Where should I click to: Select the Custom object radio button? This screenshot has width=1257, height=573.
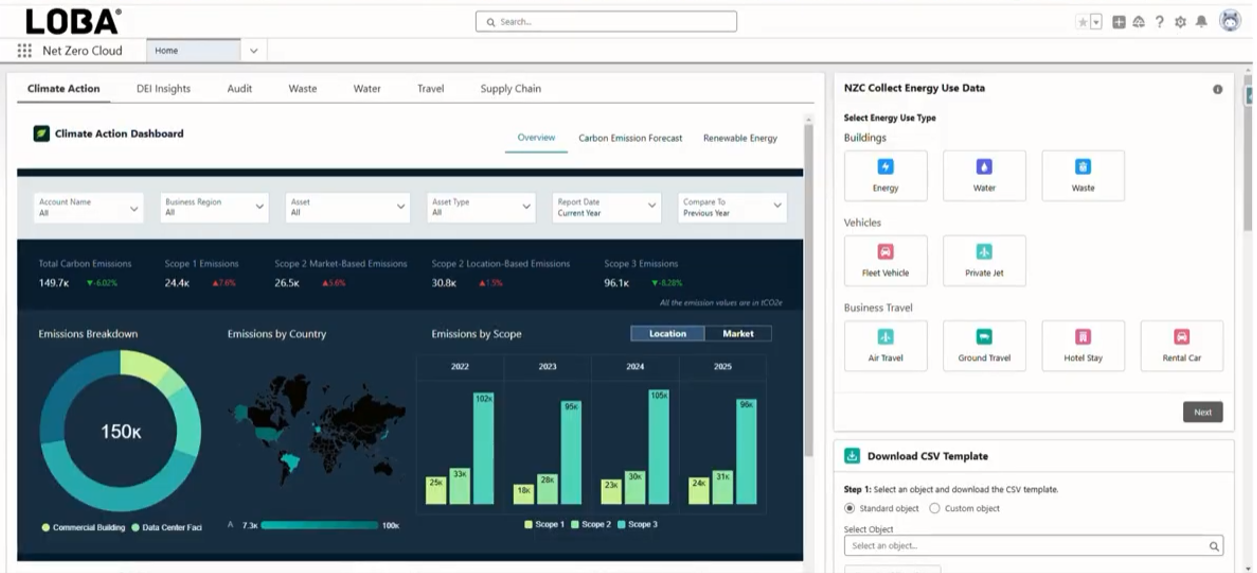coord(935,508)
